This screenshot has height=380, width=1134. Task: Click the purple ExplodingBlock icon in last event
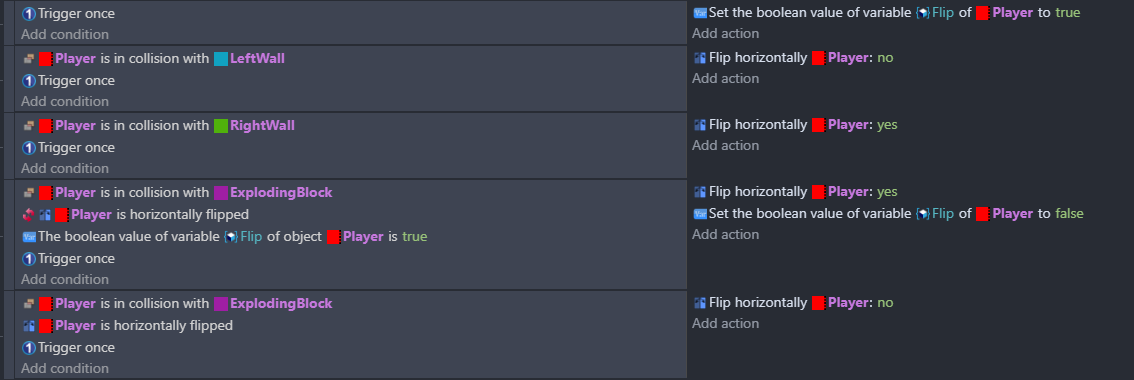[x=221, y=303]
